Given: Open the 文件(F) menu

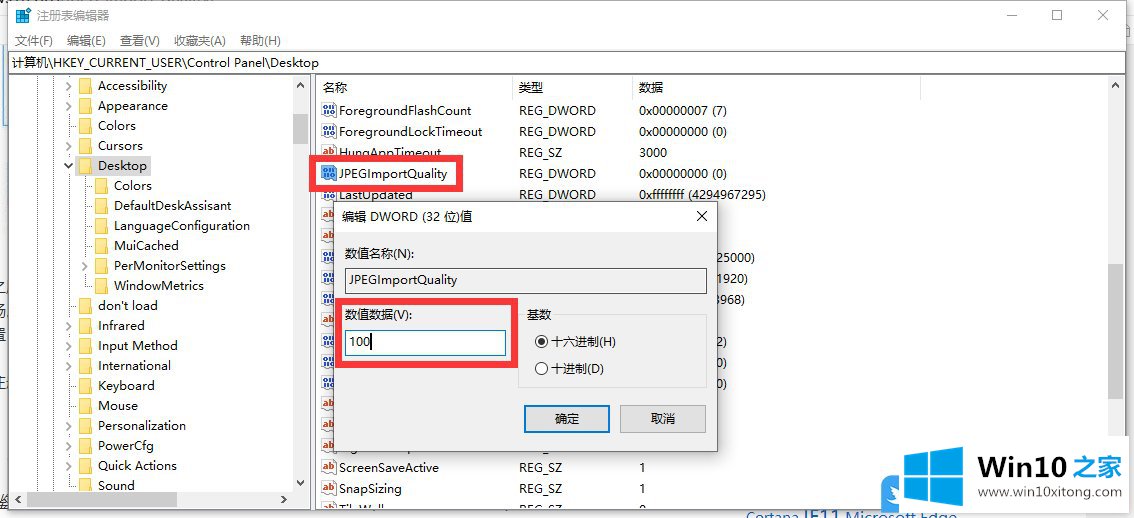Looking at the screenshot, I should click(34, 41).
